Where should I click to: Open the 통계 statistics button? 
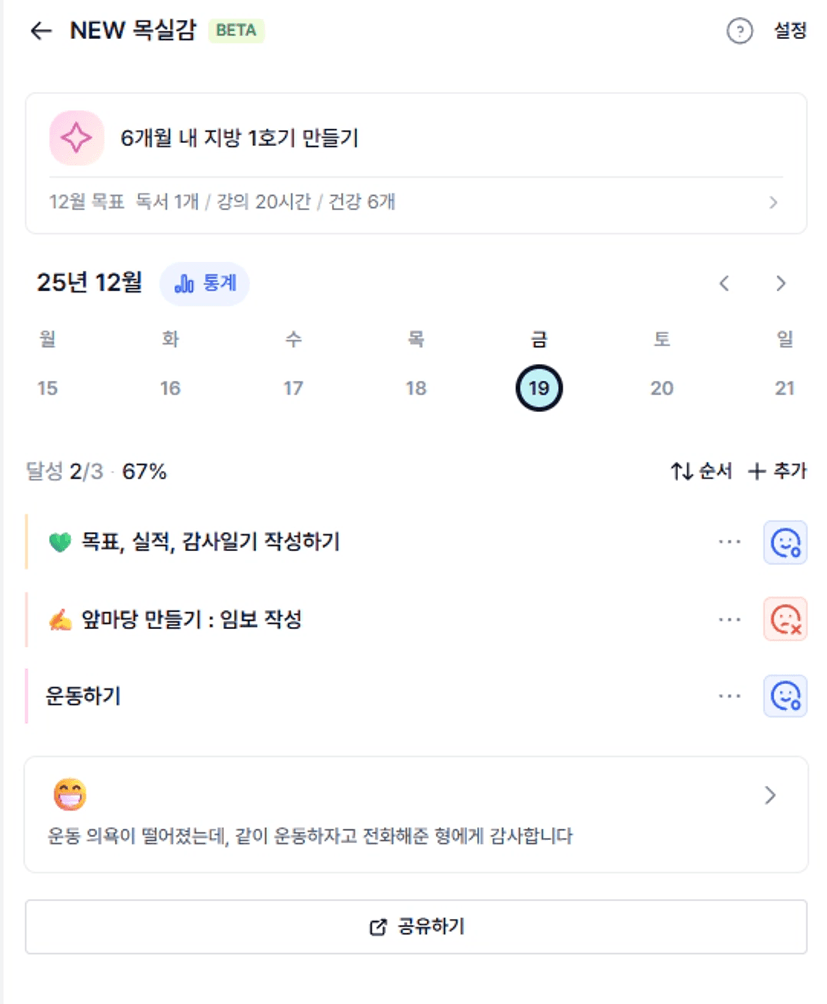point(205,284)
